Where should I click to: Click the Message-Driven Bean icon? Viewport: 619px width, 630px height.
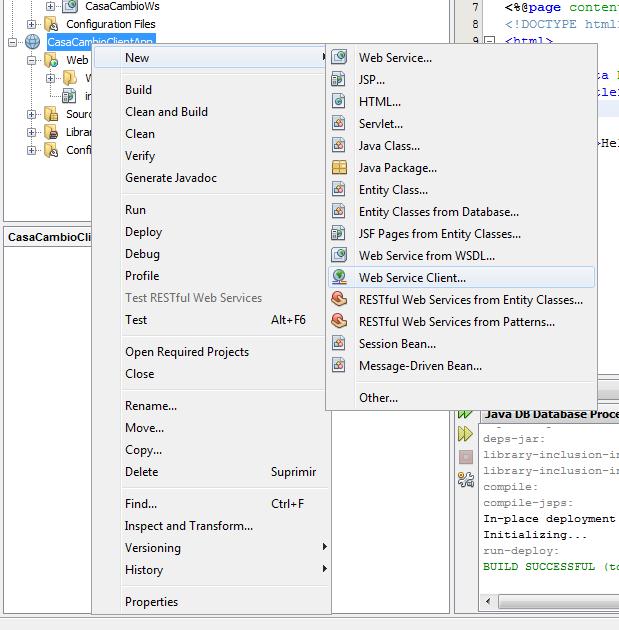click(x=338, y=365)
